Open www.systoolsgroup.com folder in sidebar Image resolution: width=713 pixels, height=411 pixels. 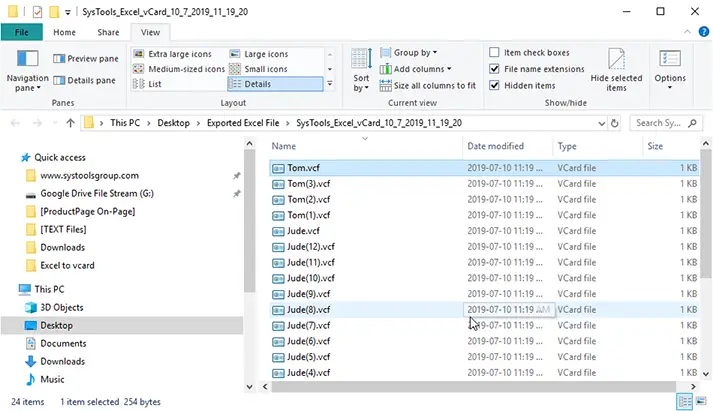[x=89, y=175]
